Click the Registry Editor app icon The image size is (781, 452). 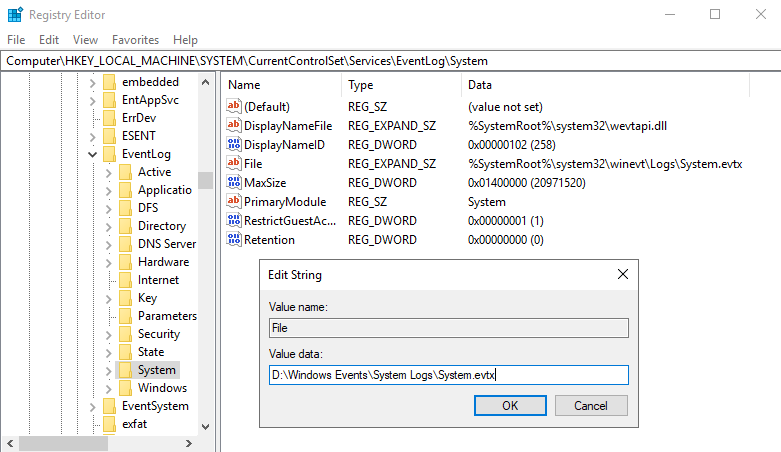coord(15,14)
